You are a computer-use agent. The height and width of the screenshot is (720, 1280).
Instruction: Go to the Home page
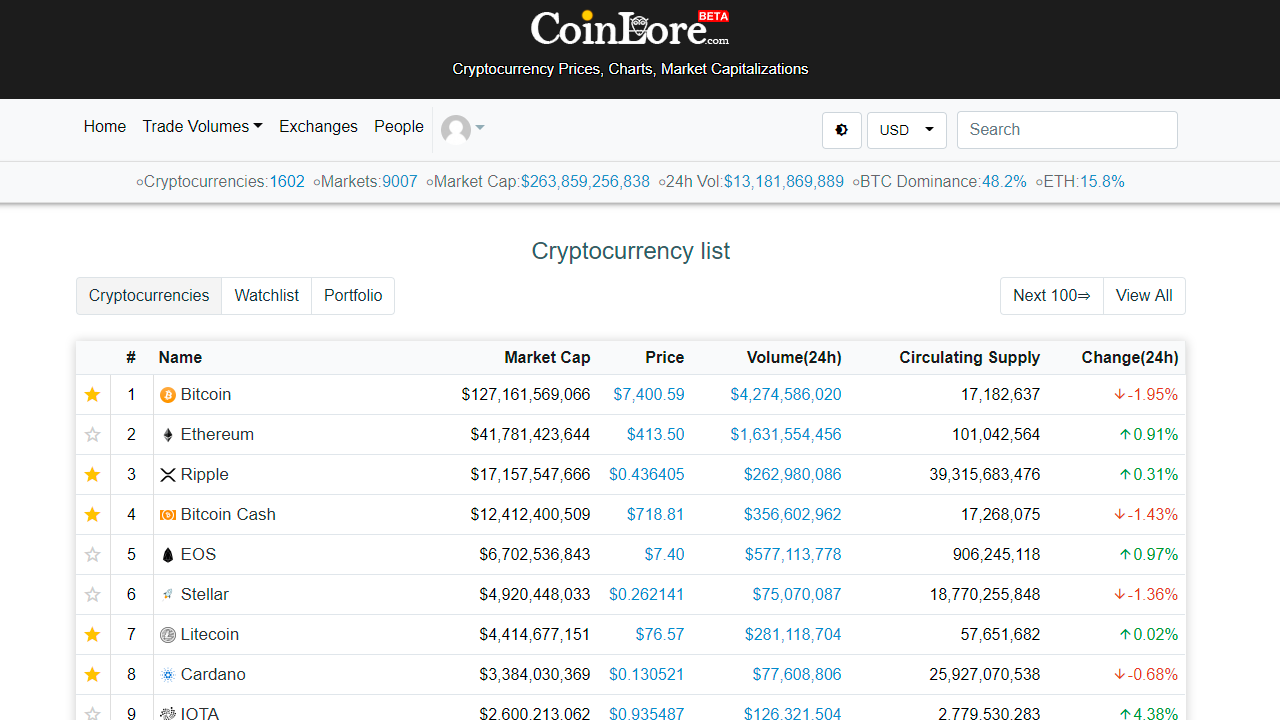(105, 127)
